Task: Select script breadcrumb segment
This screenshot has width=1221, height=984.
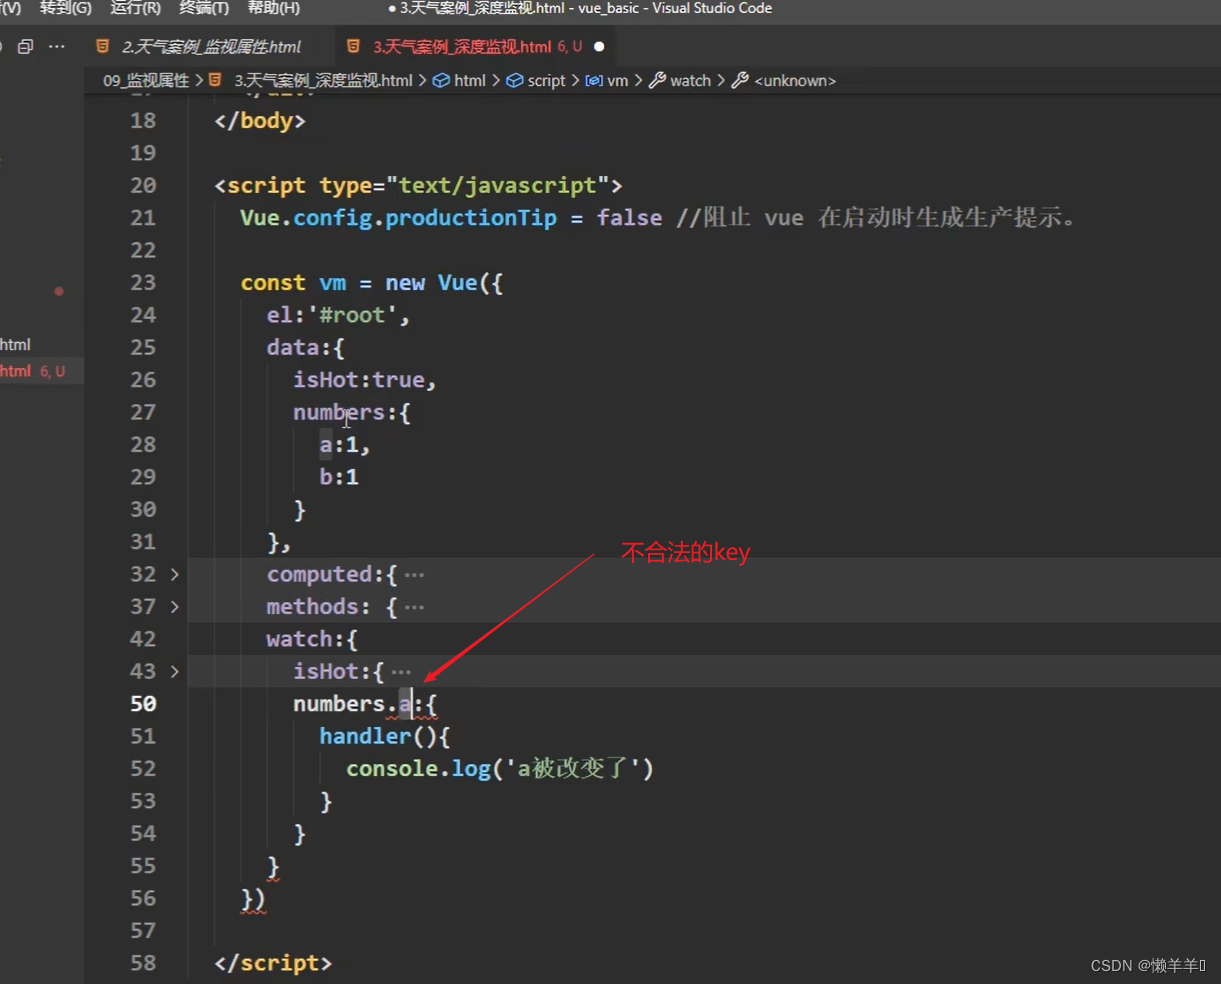Action: point(546,81)
